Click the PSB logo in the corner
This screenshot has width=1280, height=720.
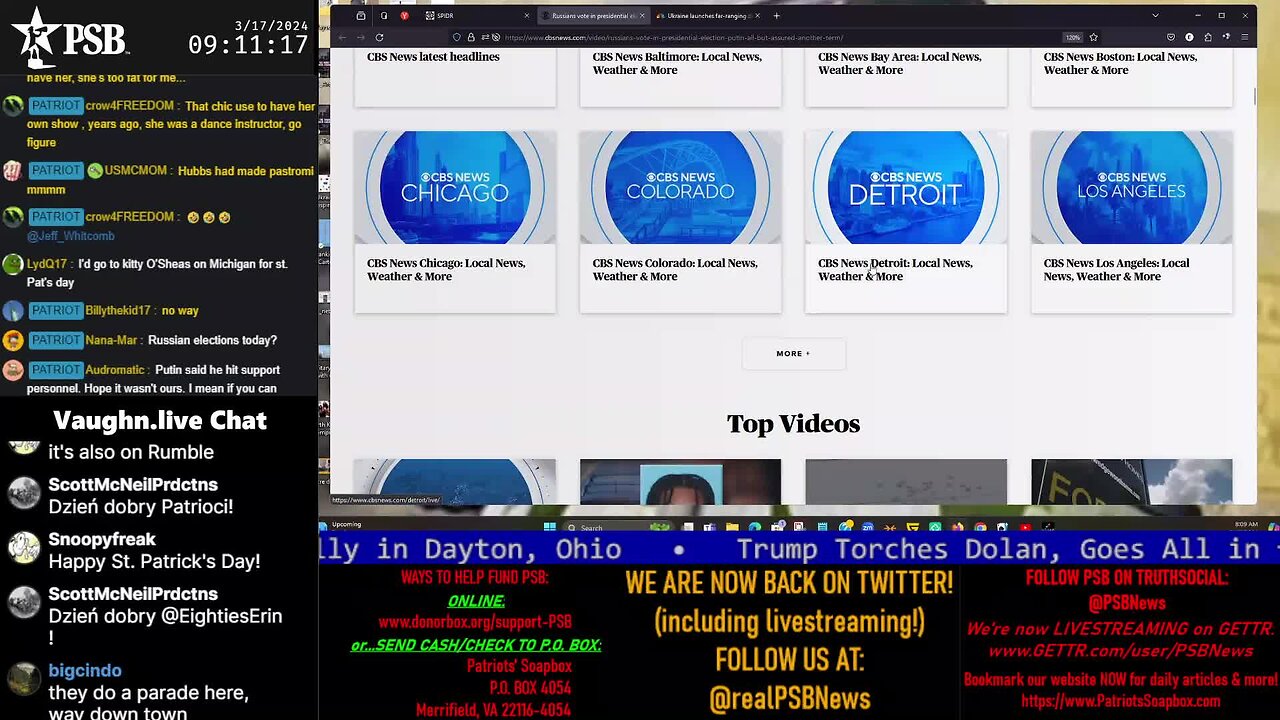coord(70,37)
